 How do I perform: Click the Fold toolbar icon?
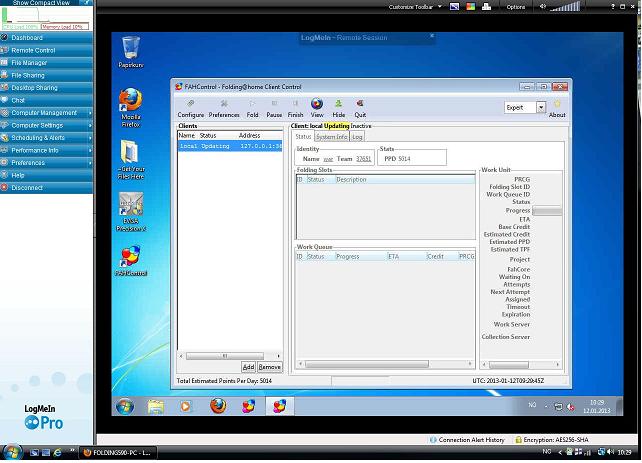(252, 108)
